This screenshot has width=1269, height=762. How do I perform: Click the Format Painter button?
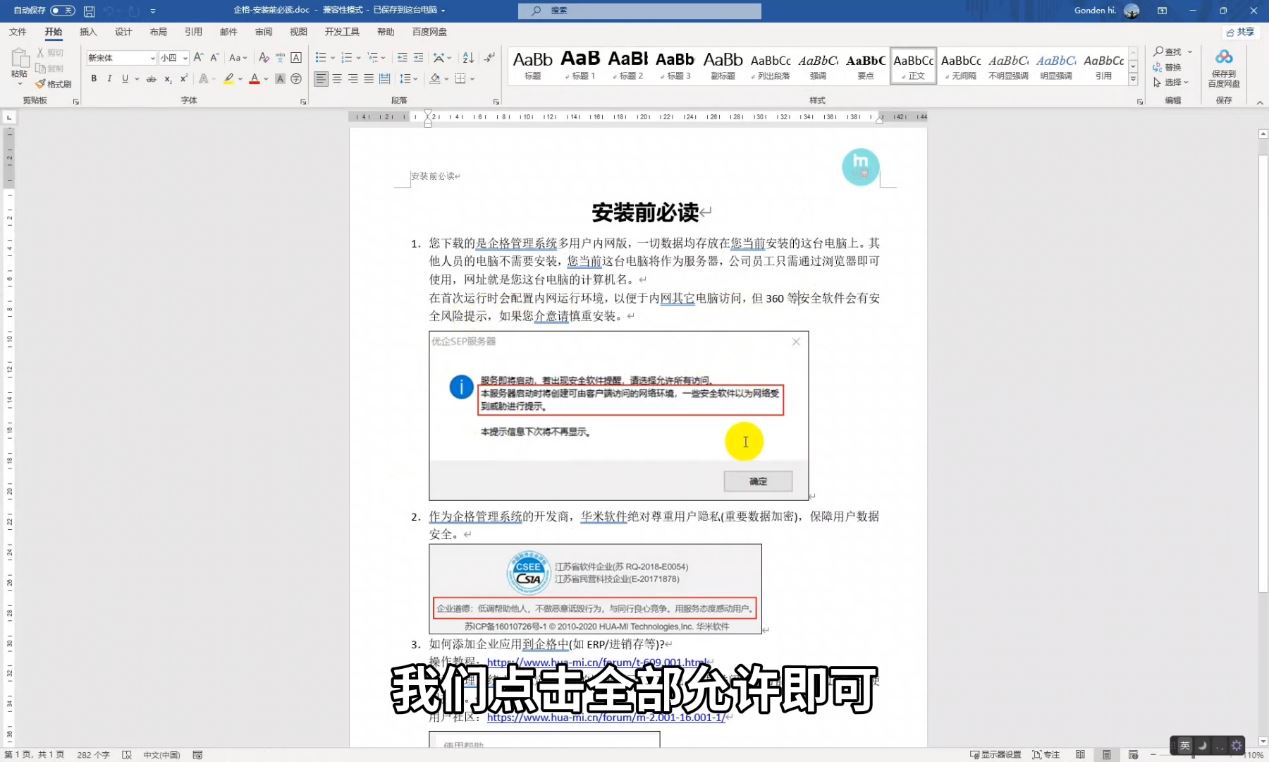tap(55, 84)
